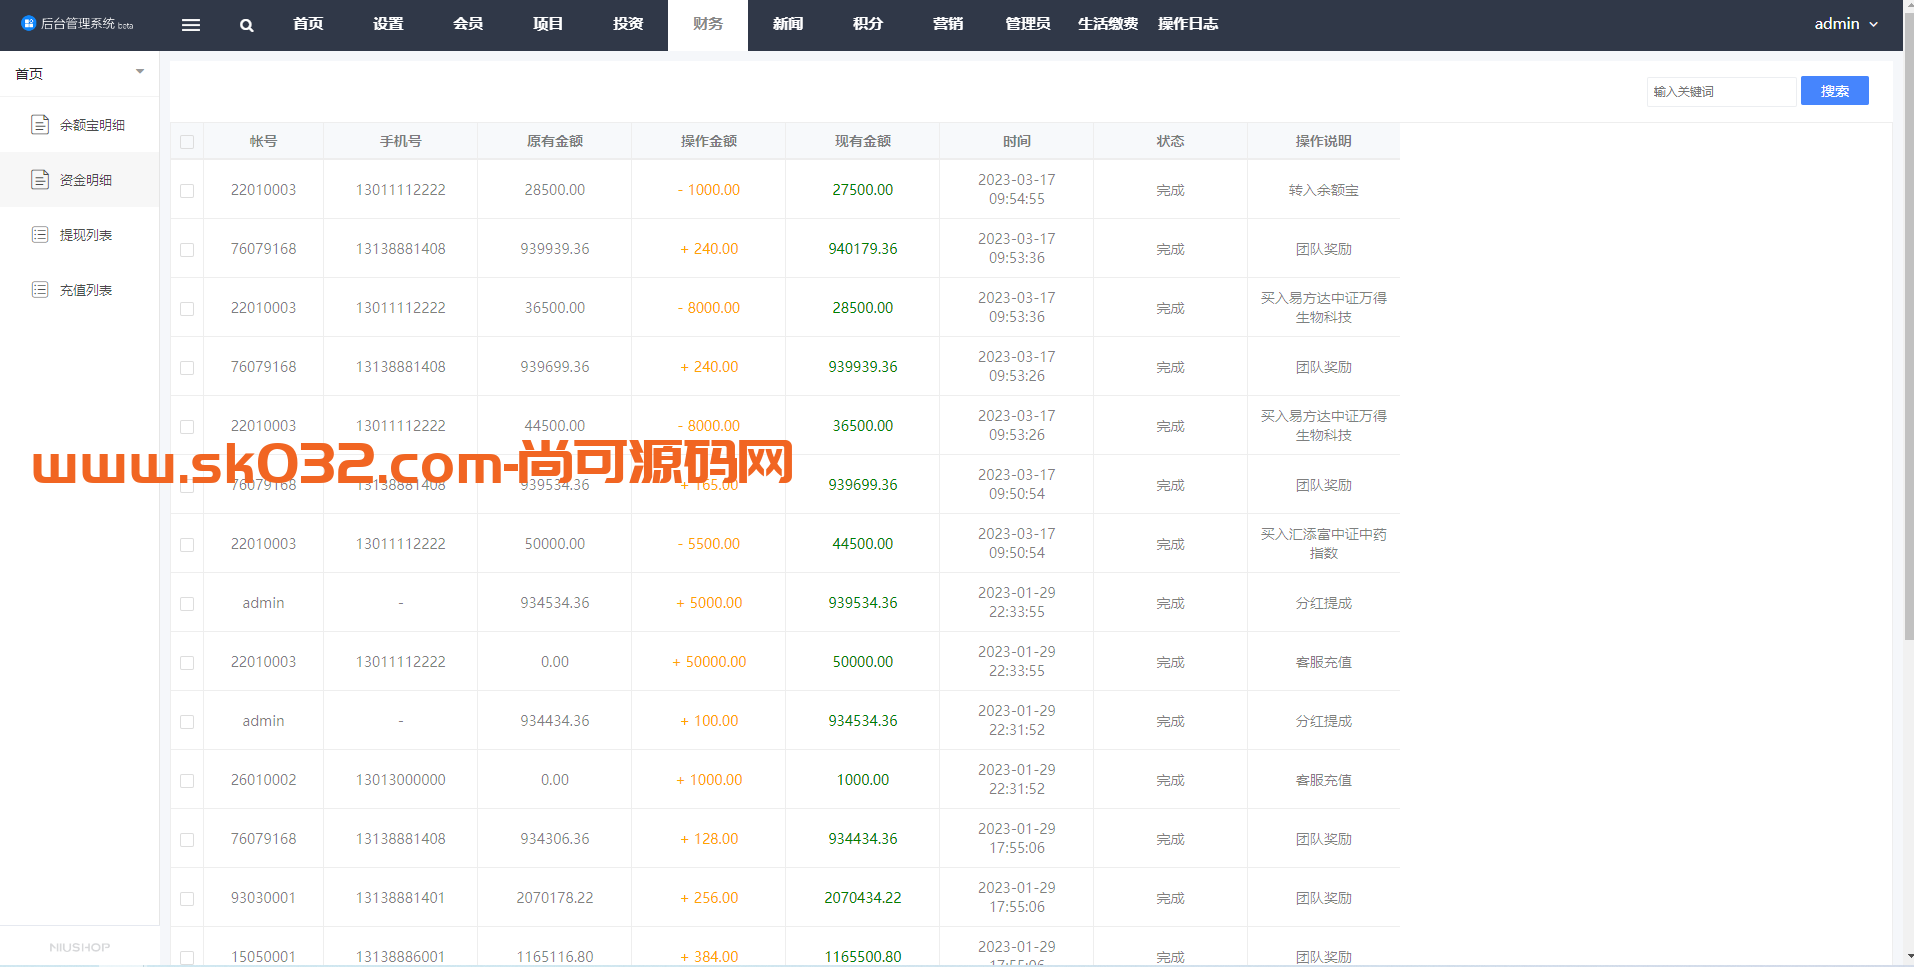Click the 现有金额 column header
The width and height of the screenshot is (1914, 967).
(x=863, y=141)
